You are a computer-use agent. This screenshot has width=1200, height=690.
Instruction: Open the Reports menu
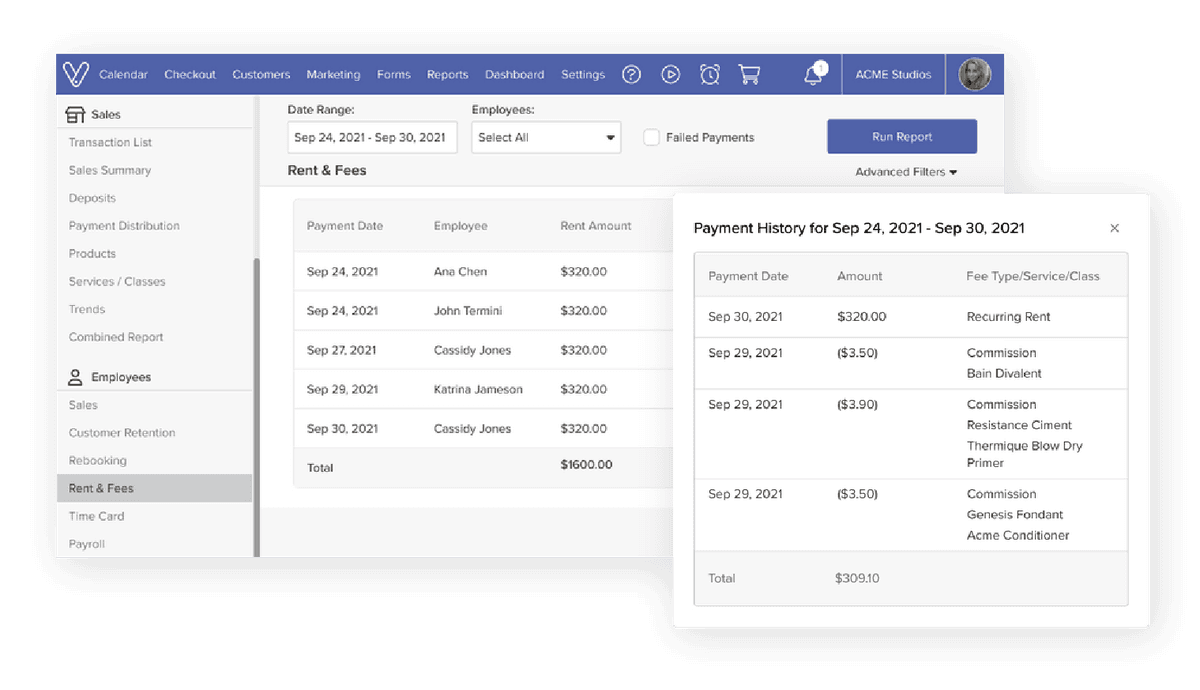(447, 74)
